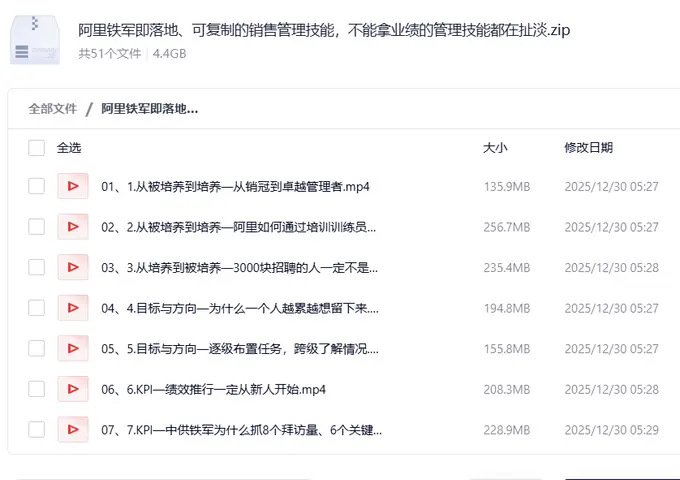
Task: Click the zip archive file icon
Action: pyautogui.click(x=35, y=40)
